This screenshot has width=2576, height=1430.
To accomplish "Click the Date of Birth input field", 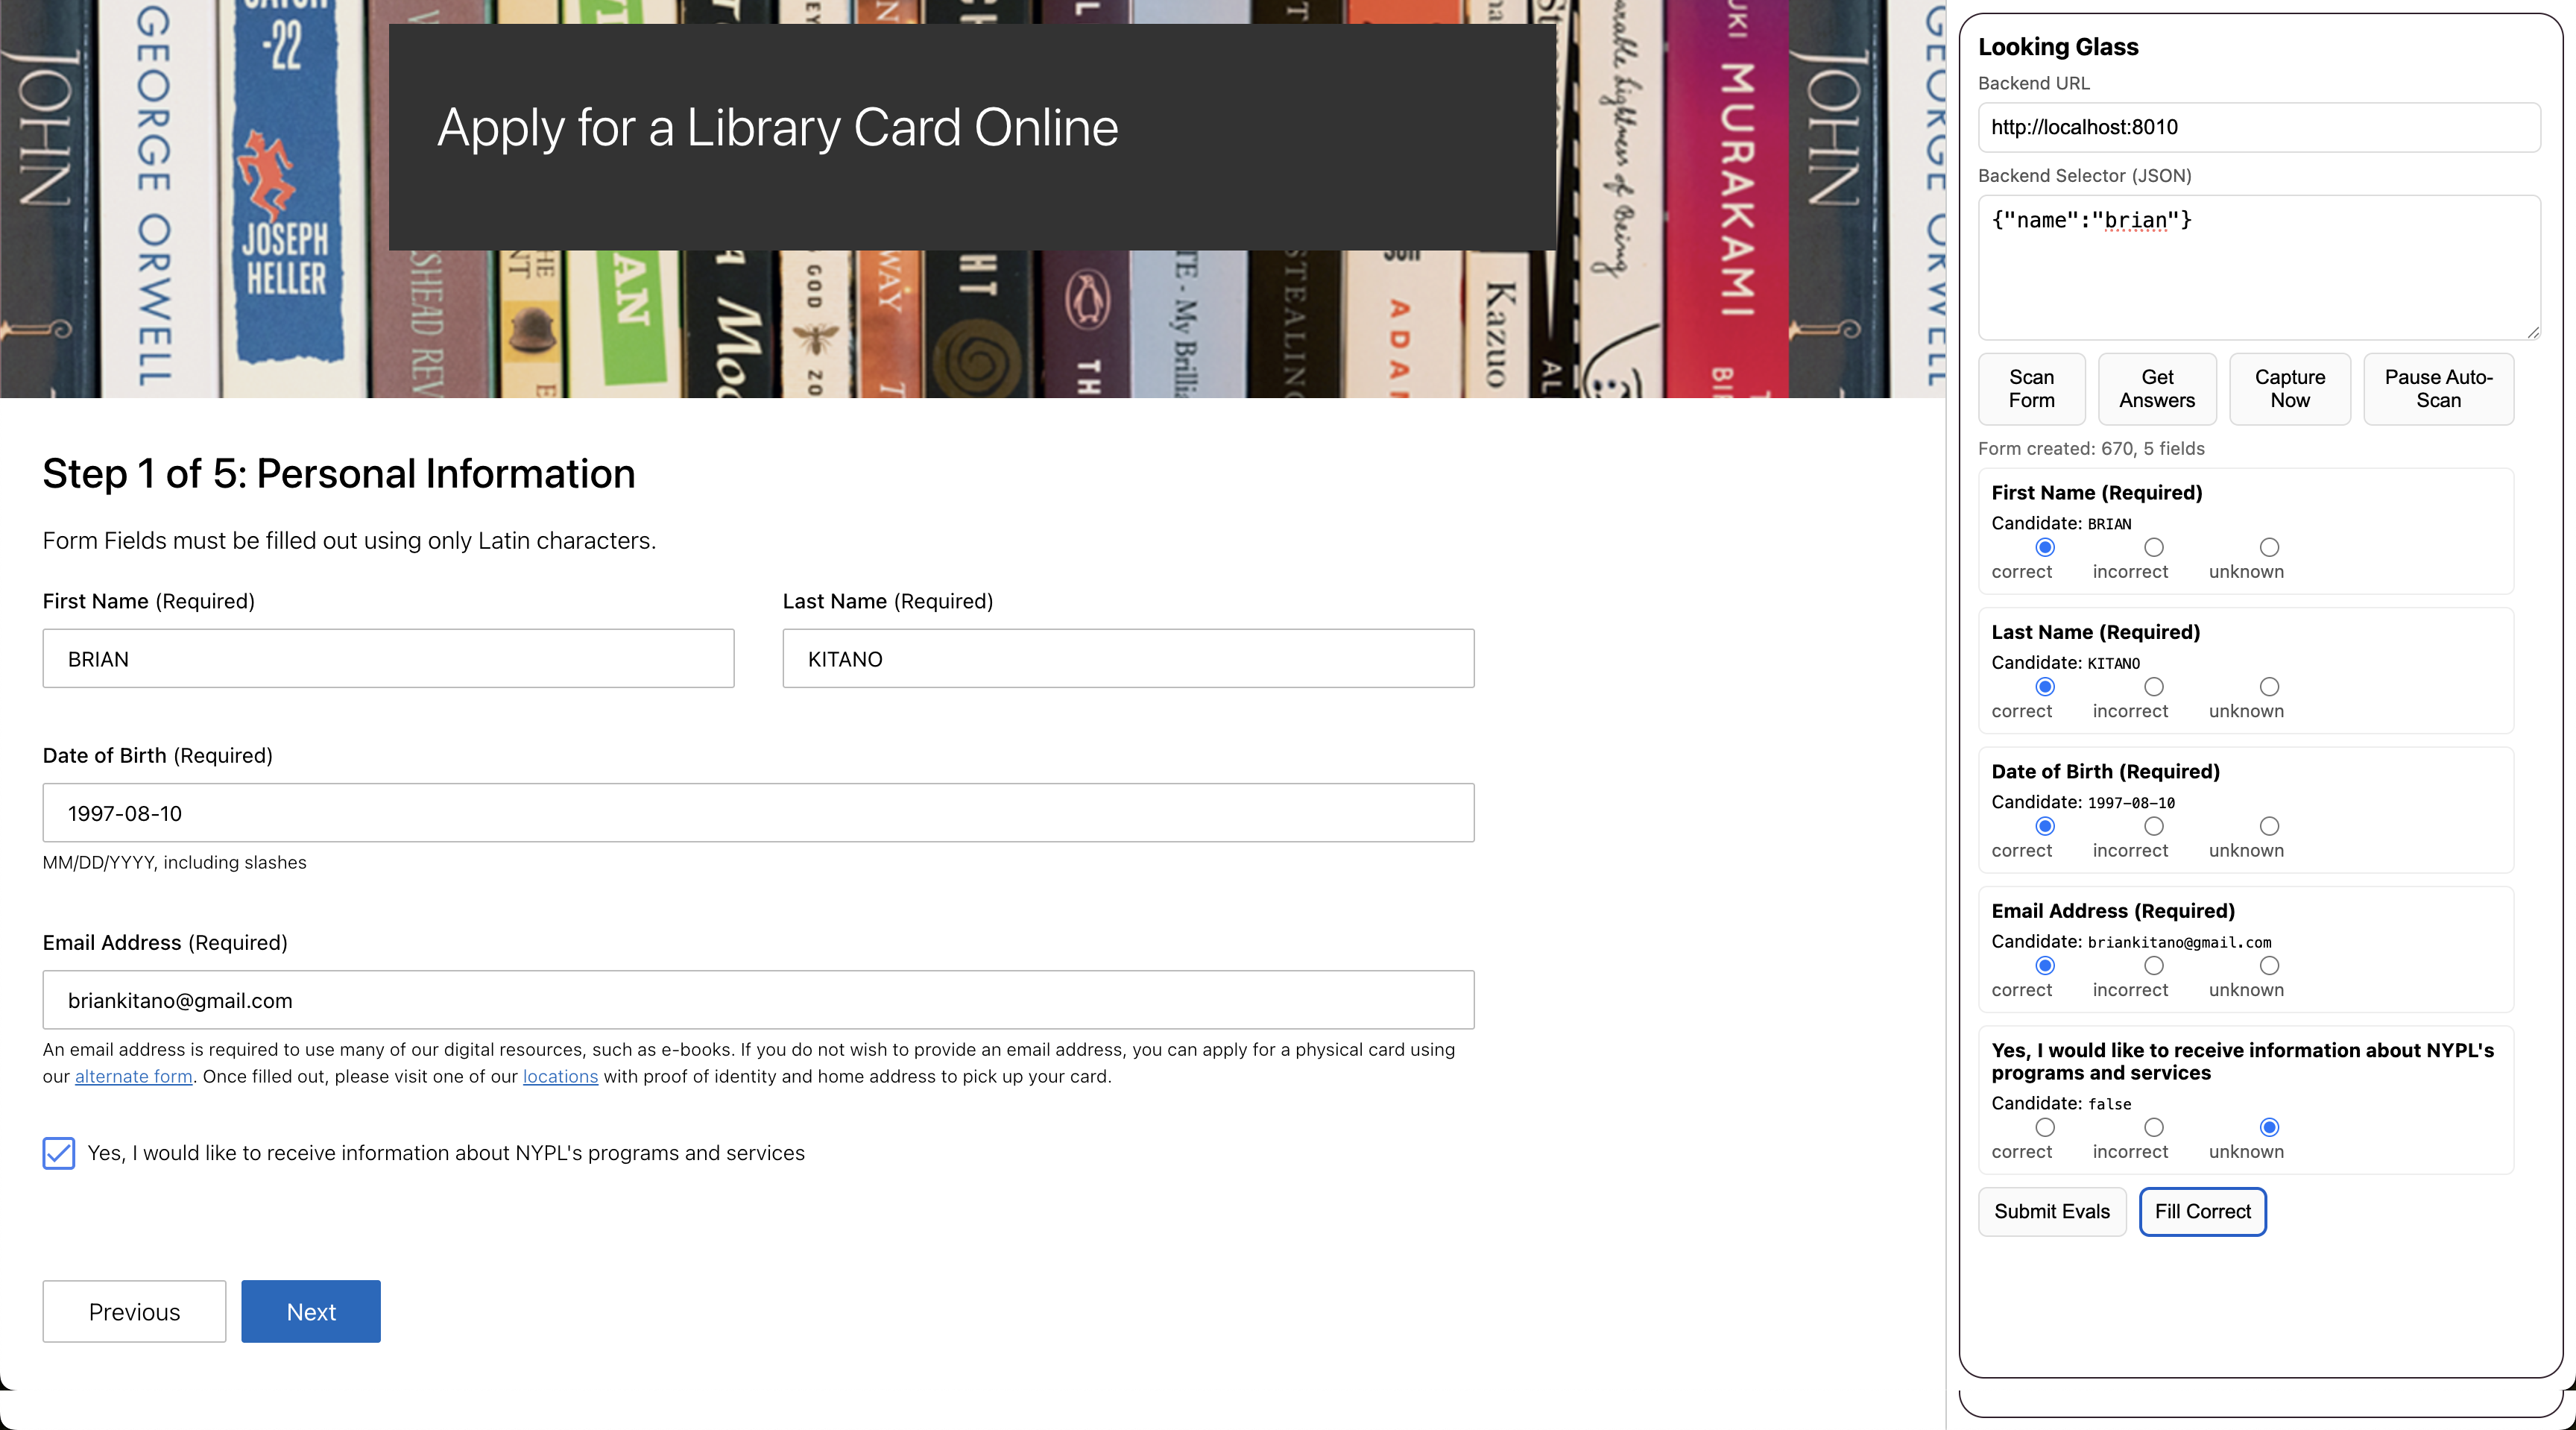I will coord(758,813).
